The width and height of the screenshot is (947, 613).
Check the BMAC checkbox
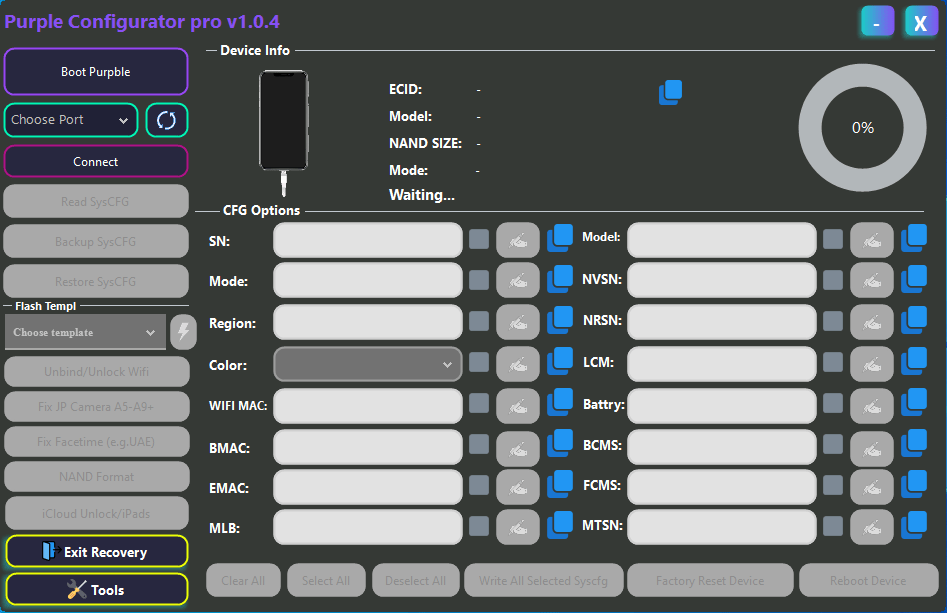(x=478, y=447)
